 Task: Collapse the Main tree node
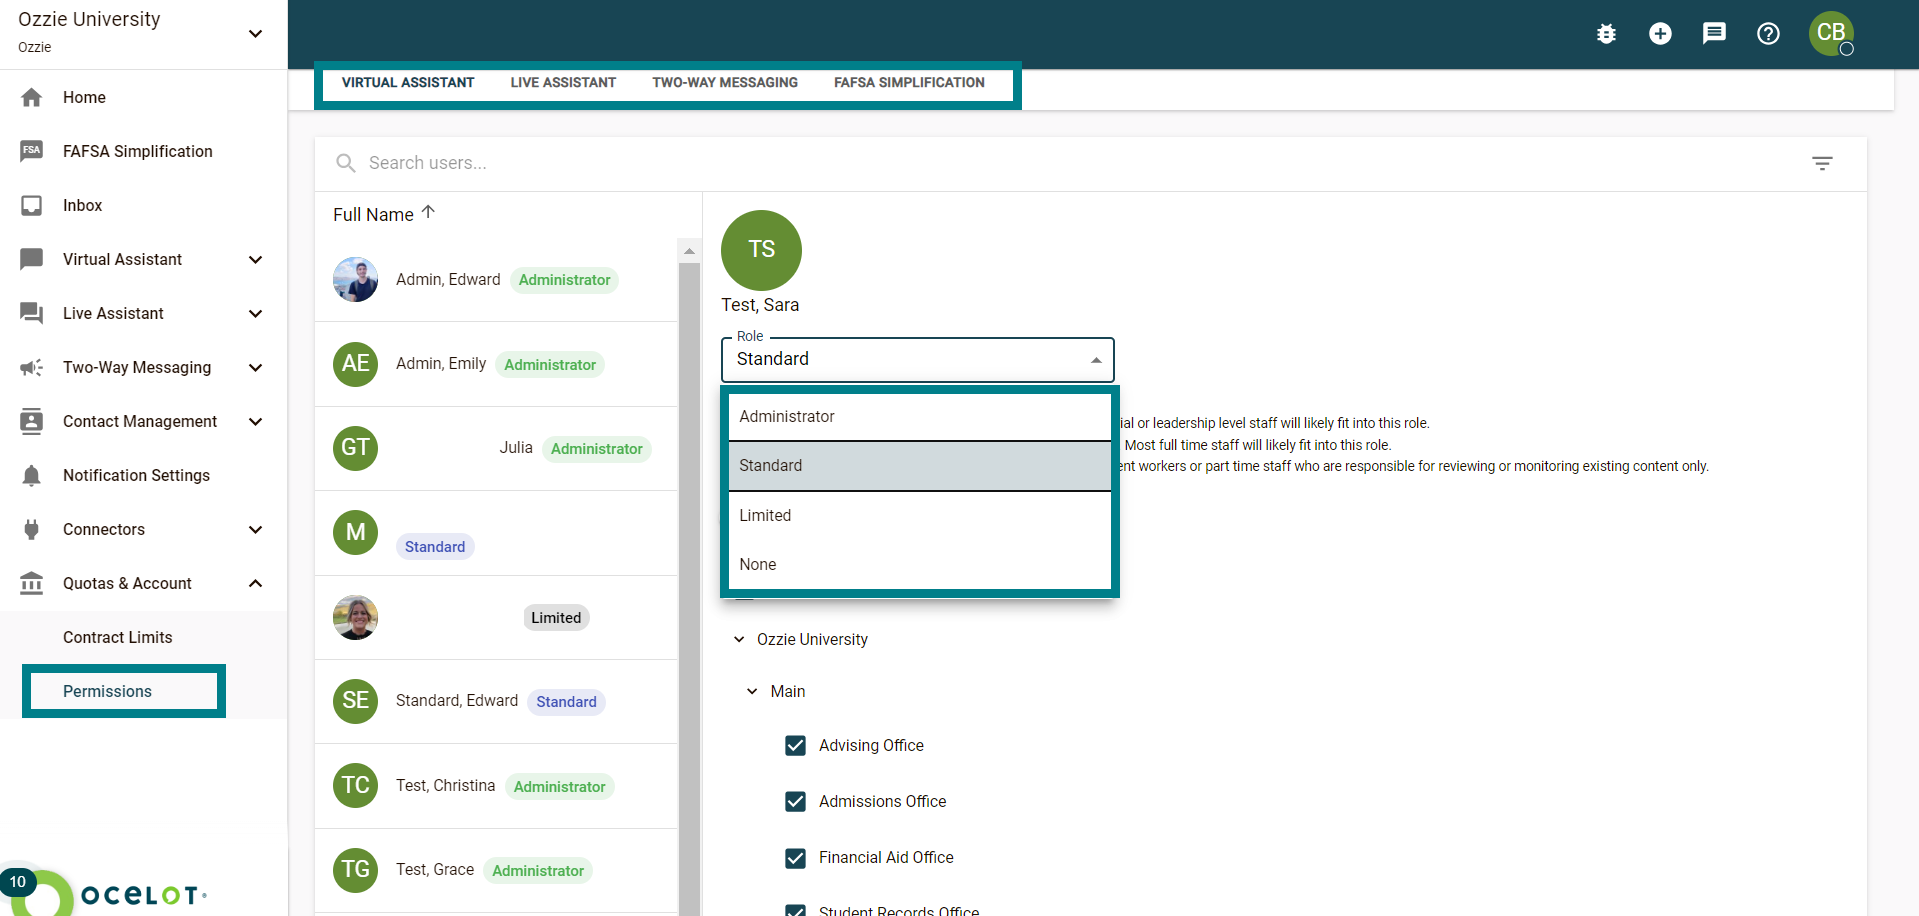(x=752, y=691)
